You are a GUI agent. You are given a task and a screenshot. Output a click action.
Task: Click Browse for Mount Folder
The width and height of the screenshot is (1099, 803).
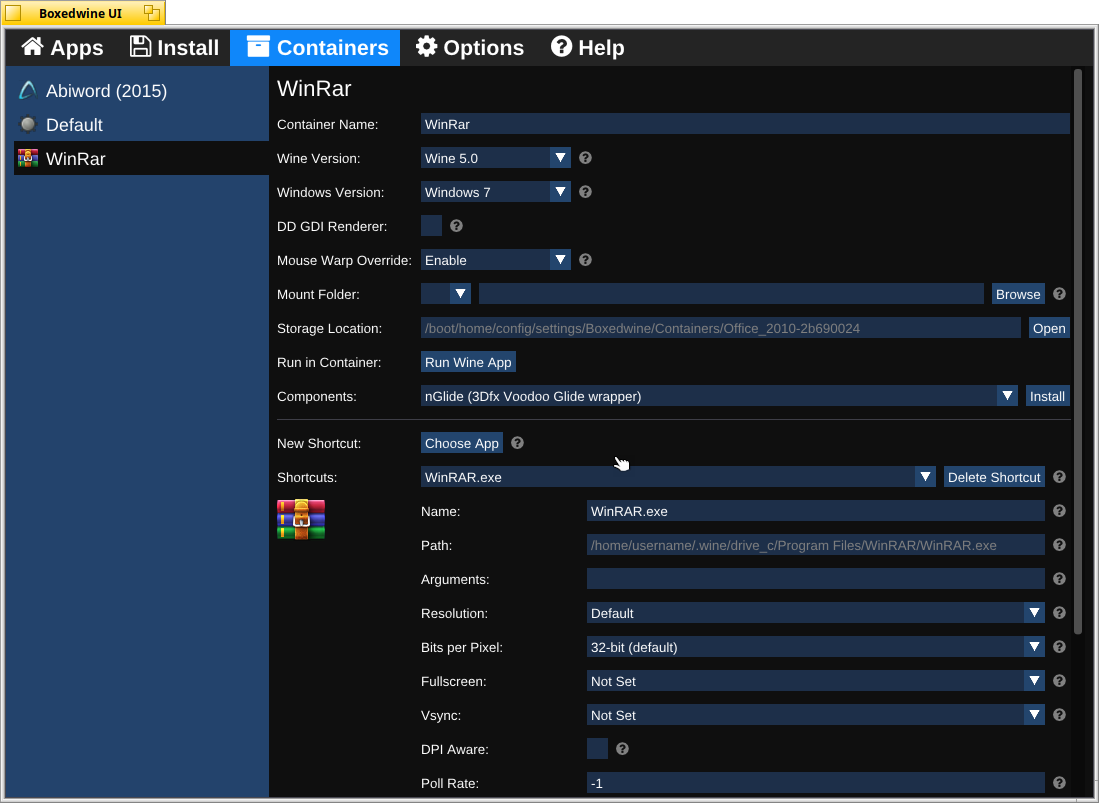(x=1018, y=294)
